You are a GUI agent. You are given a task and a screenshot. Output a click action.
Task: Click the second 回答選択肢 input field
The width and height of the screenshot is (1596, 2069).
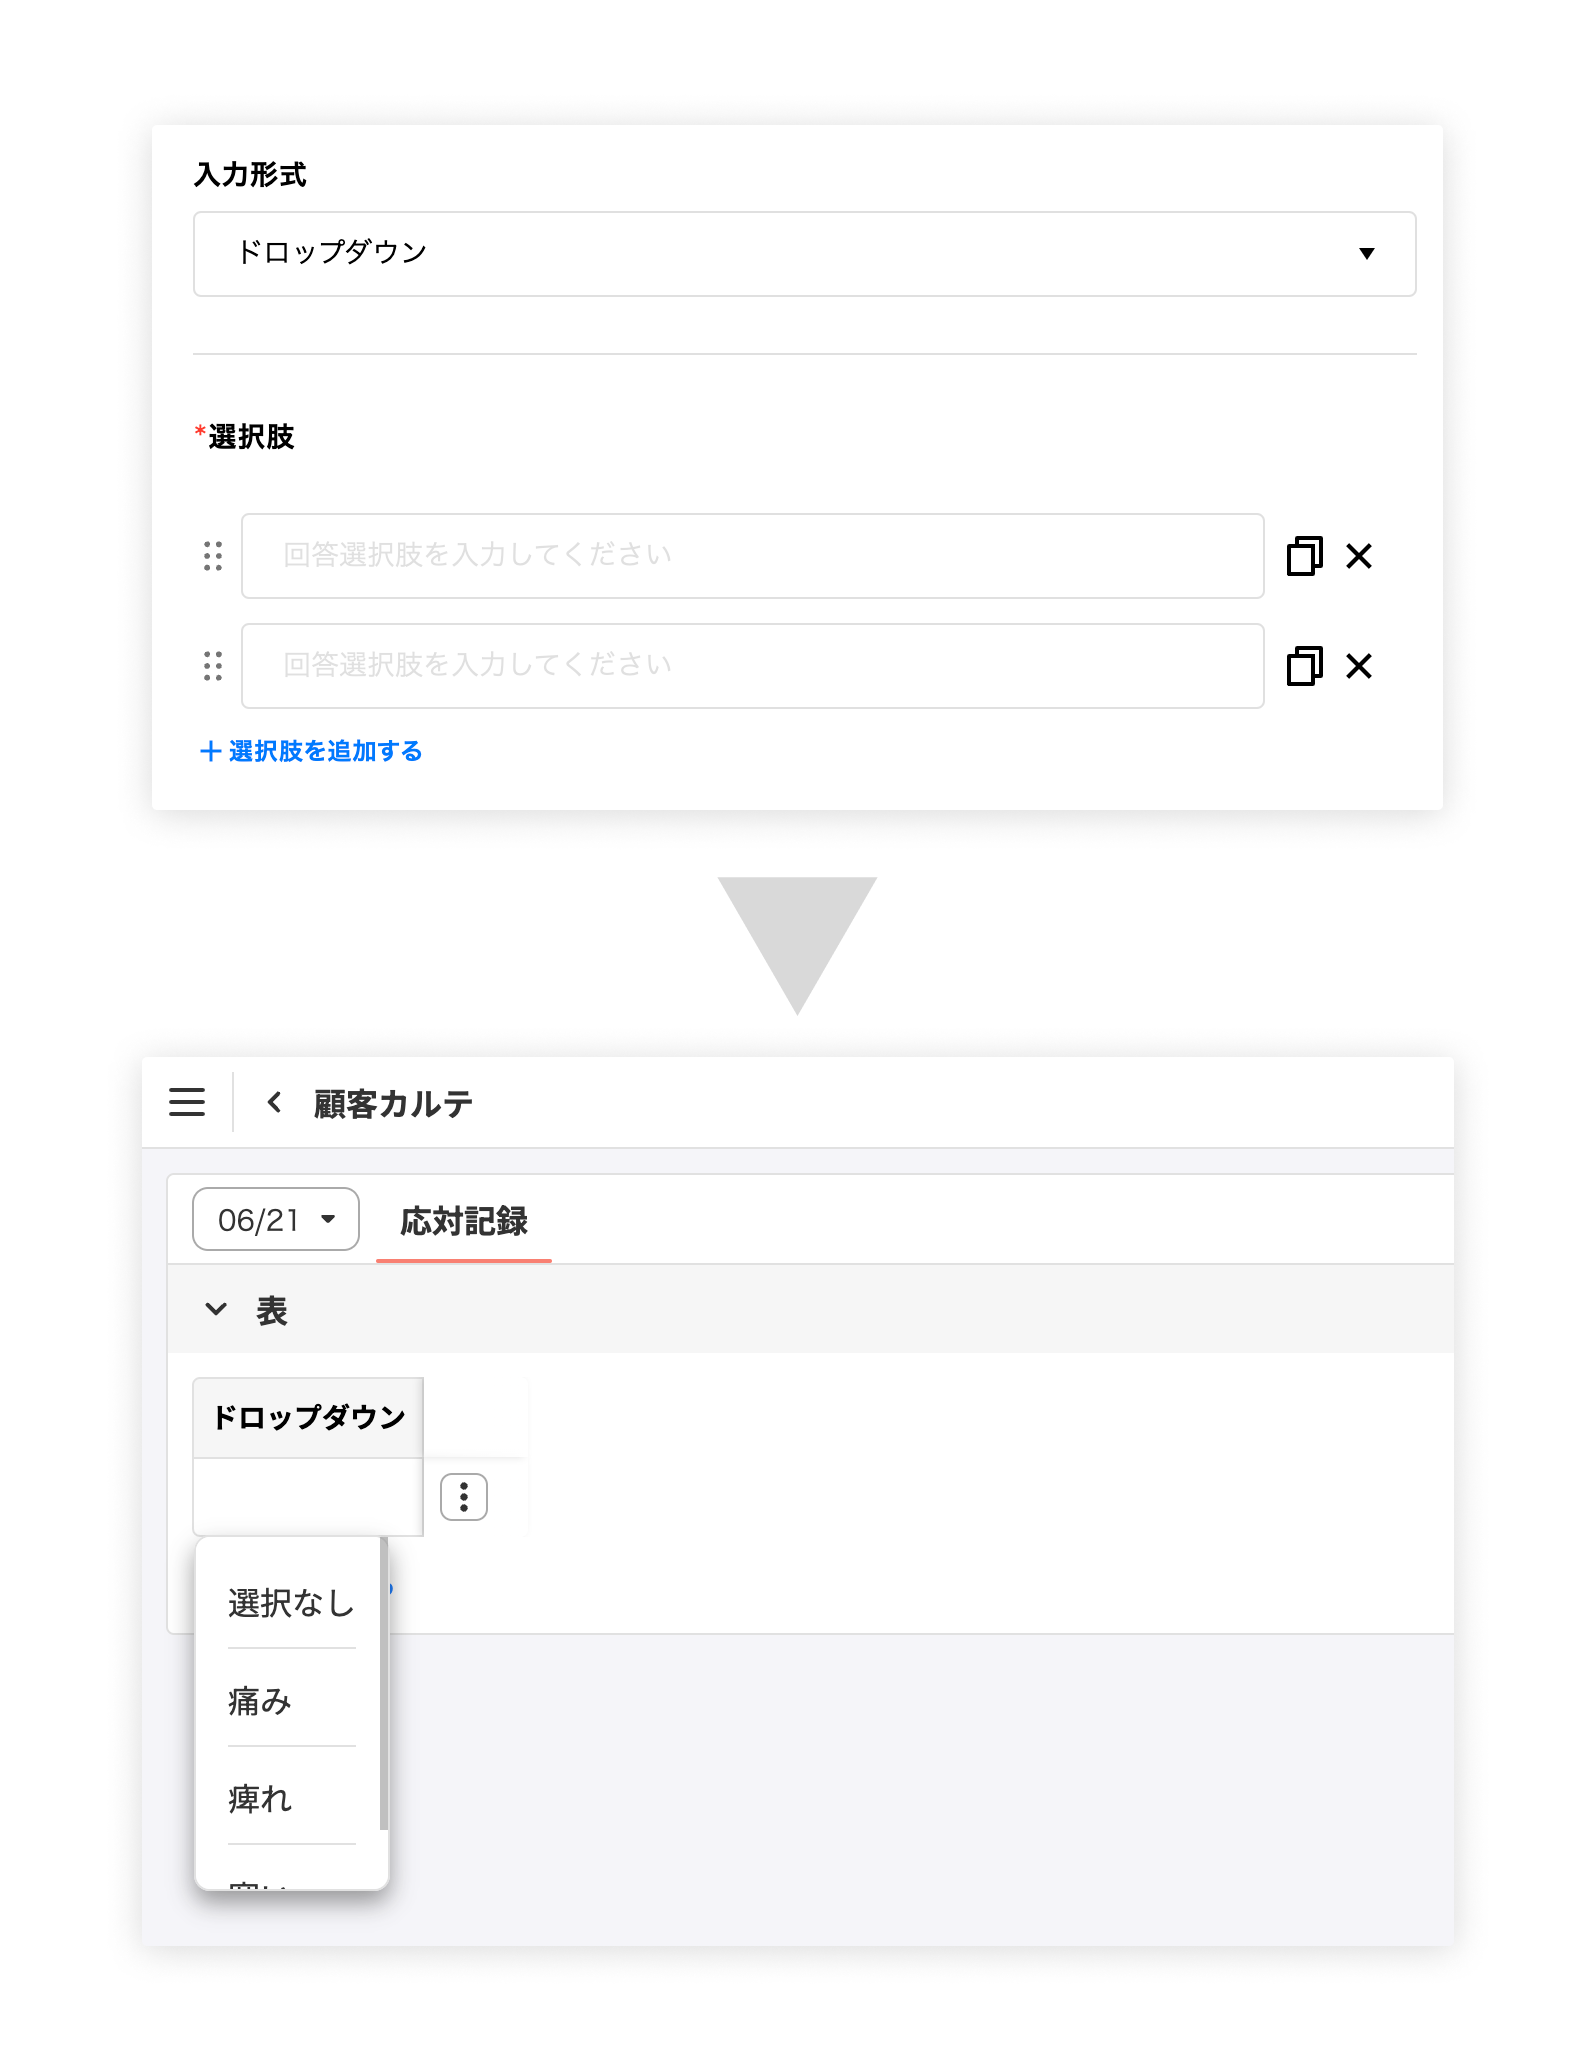(x=753, y=666)
